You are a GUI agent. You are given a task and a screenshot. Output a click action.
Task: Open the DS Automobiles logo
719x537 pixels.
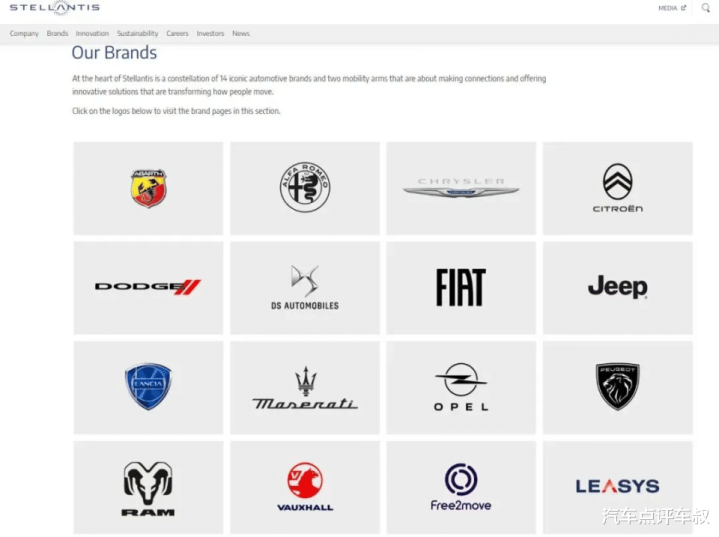[x=305, y=288]
